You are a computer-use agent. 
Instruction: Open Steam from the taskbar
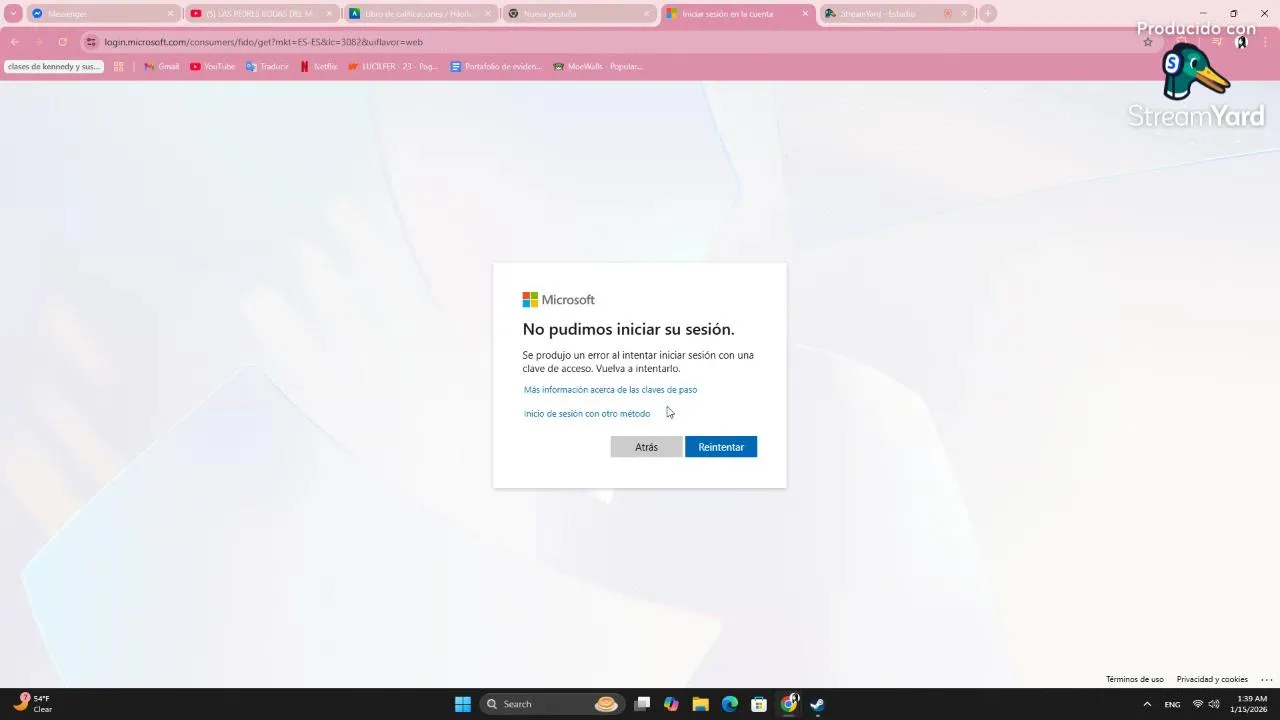[x=817, y=704]
